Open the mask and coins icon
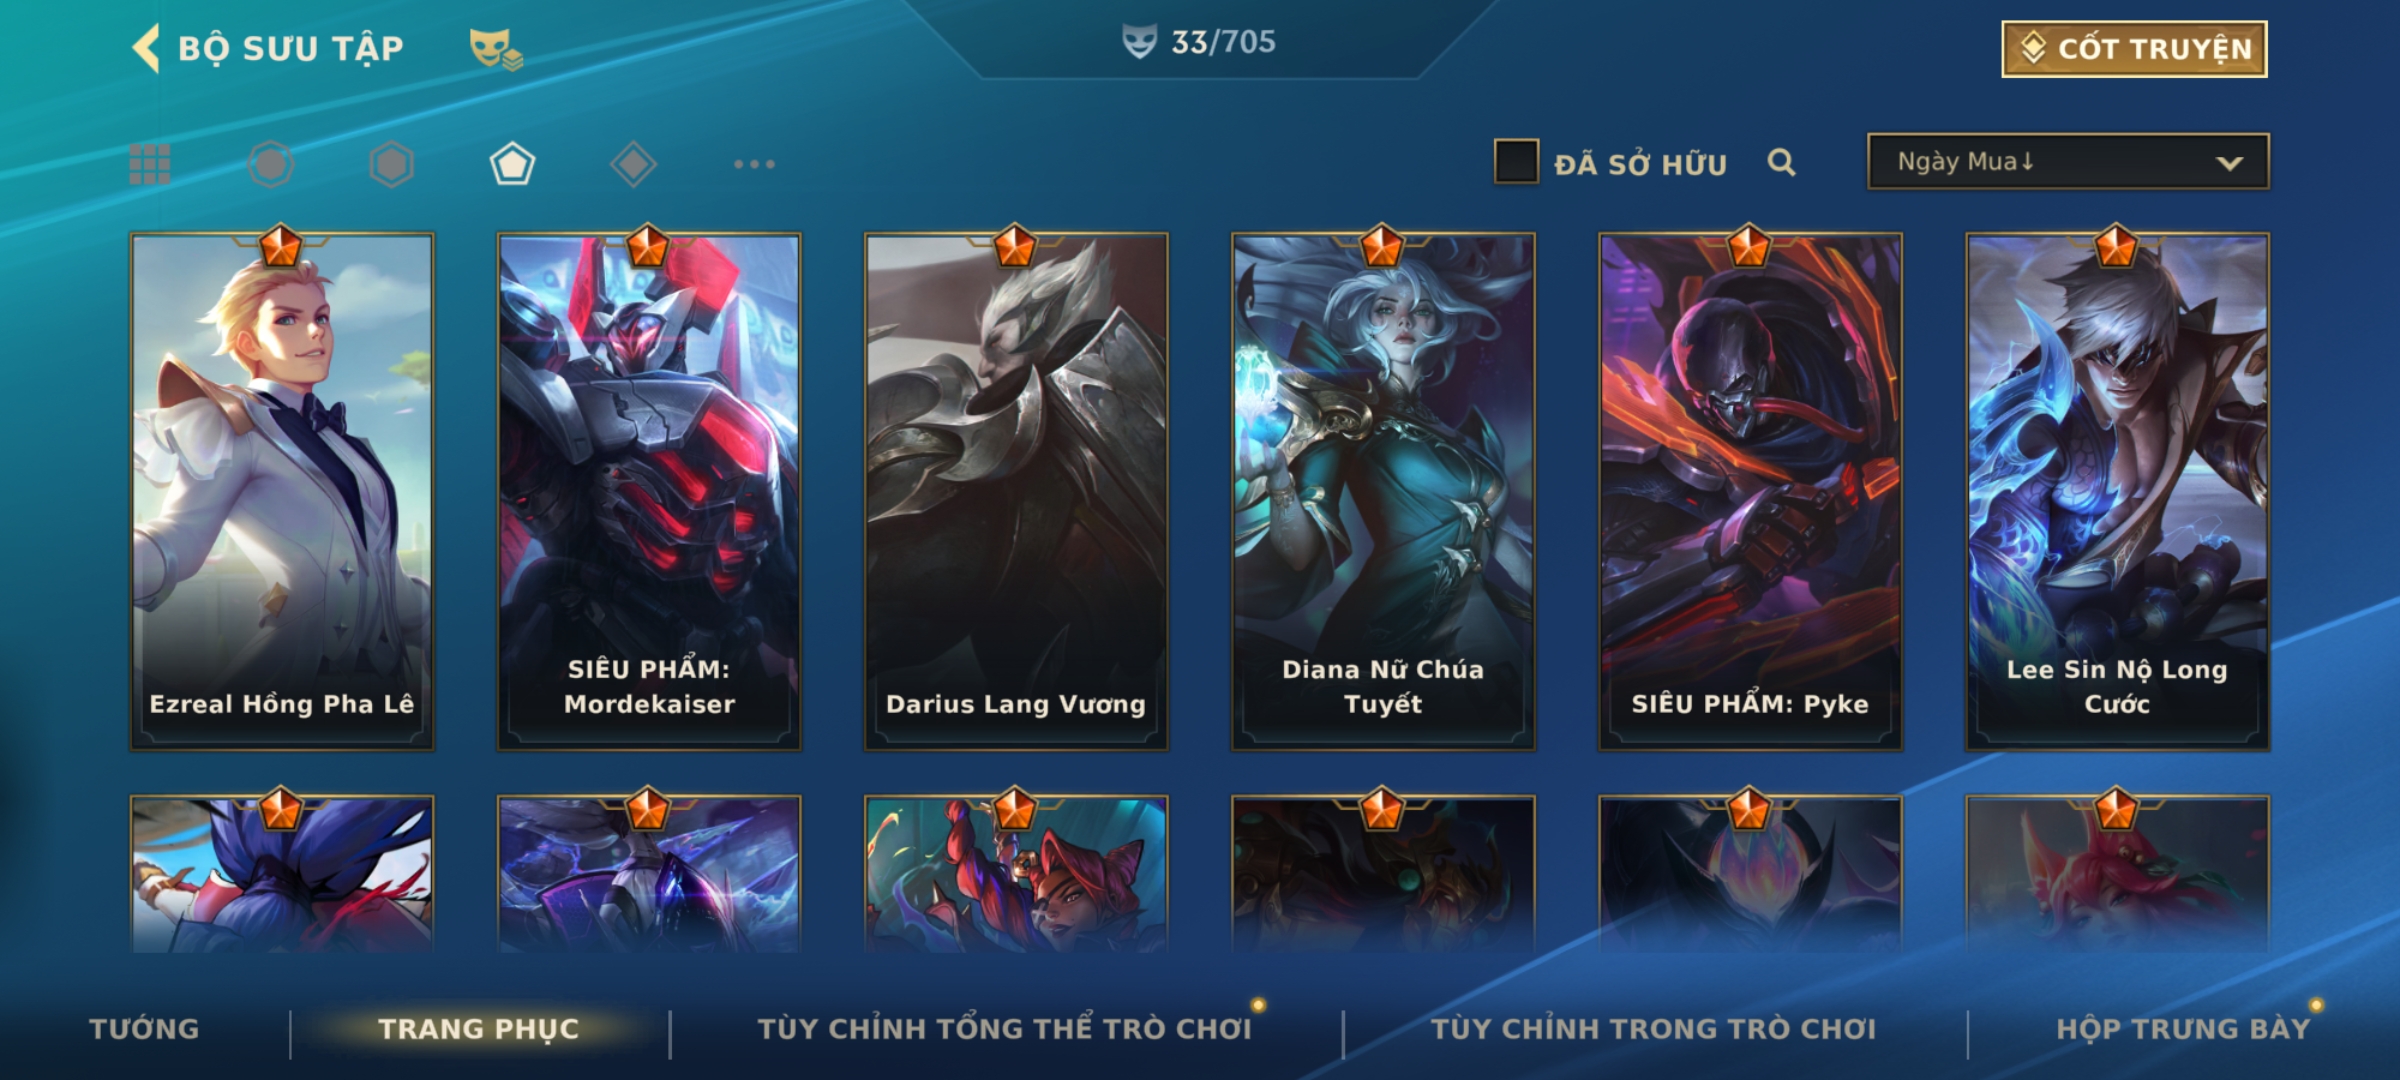Image resolution: width=2400 pixels, height=1080 pixels. coord(496,48)
